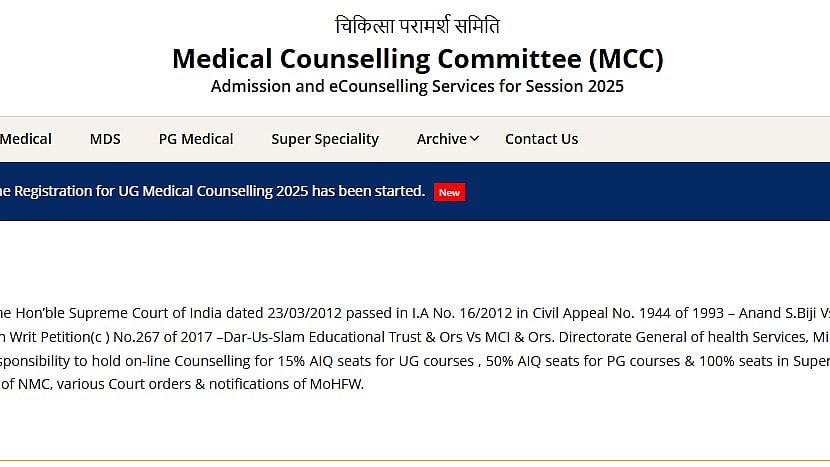Click the chevron arrow next to Archive
Image resolution: width=830 pixels, height=467 pixels.
[474, 139]
